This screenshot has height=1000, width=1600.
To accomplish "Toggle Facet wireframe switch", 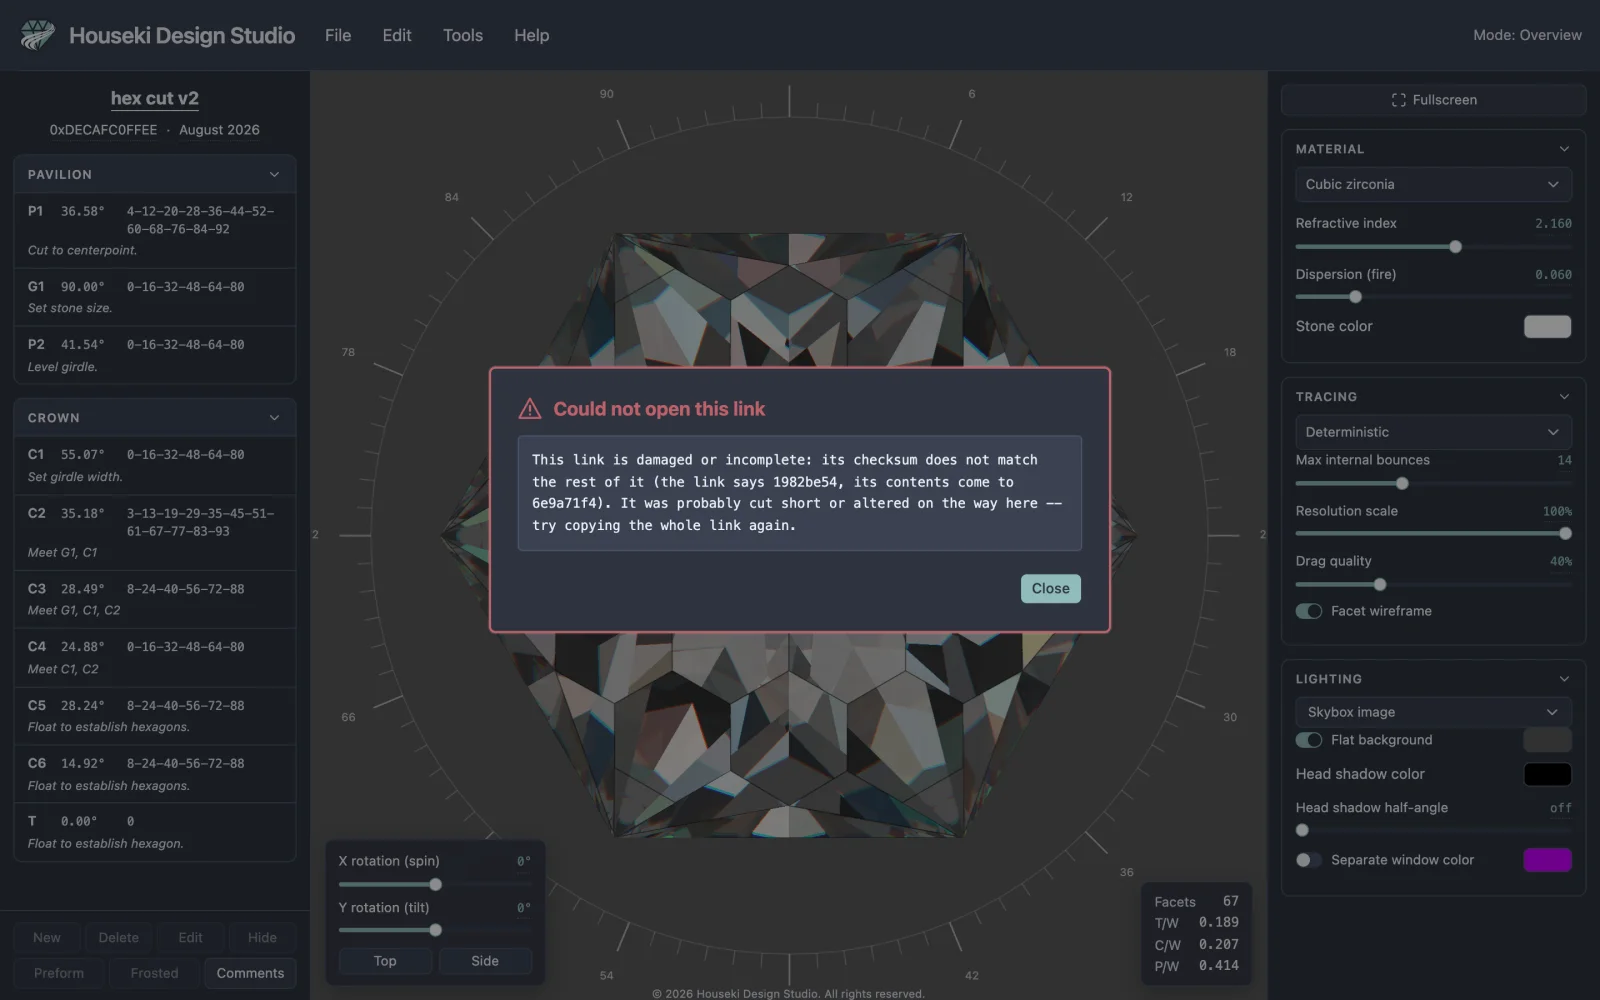I will tap(1309, 611).
